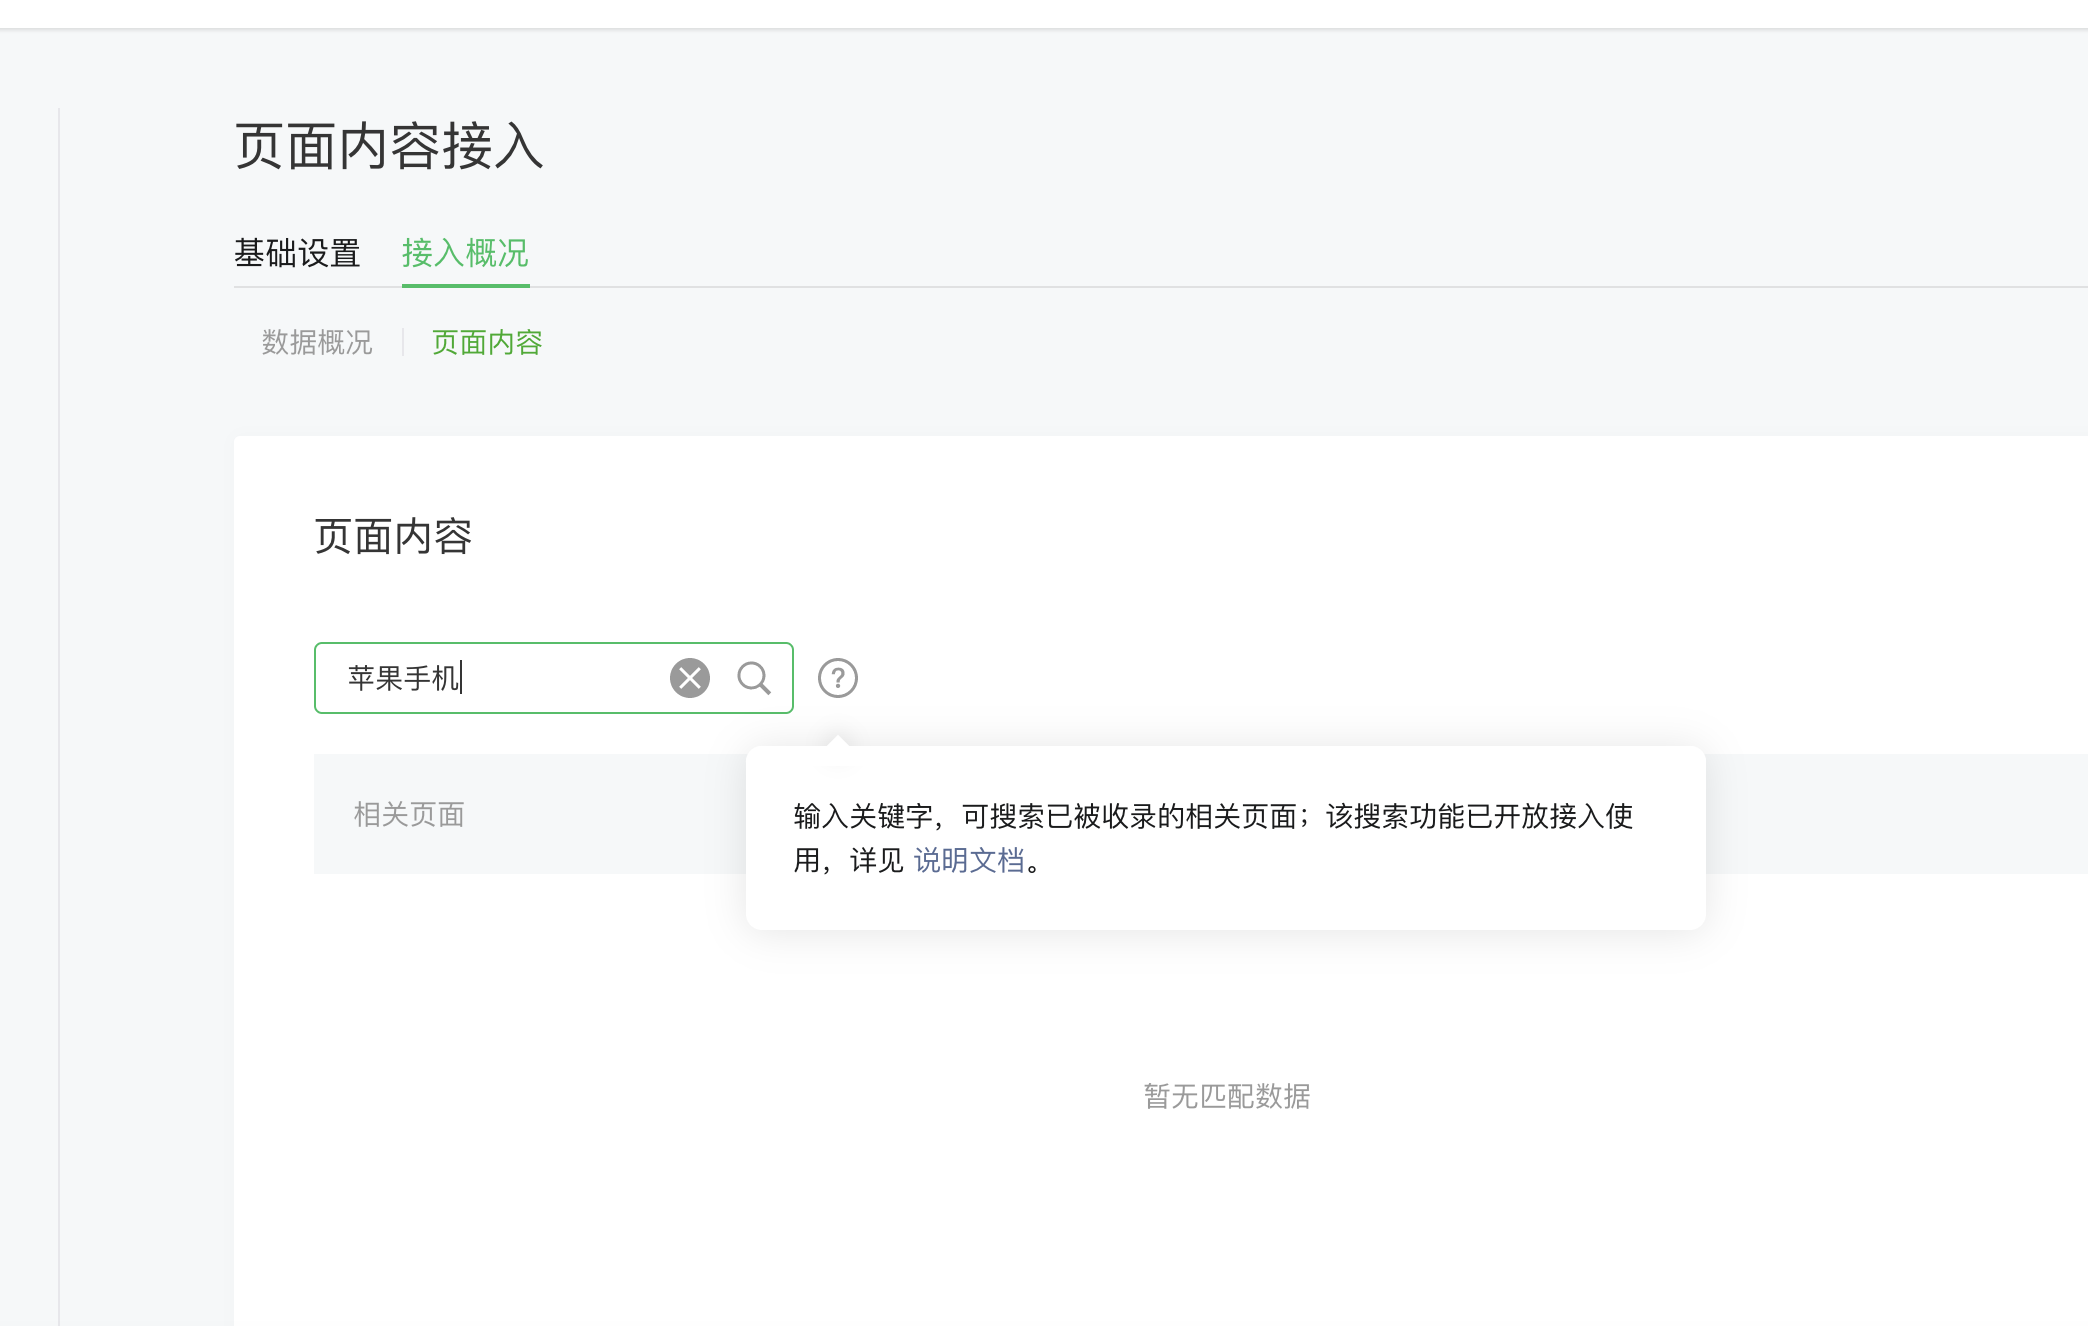Click the 页面内容接入 page title
Viewport: 2088px width, 1326px height.
click(x=389, y=147)
